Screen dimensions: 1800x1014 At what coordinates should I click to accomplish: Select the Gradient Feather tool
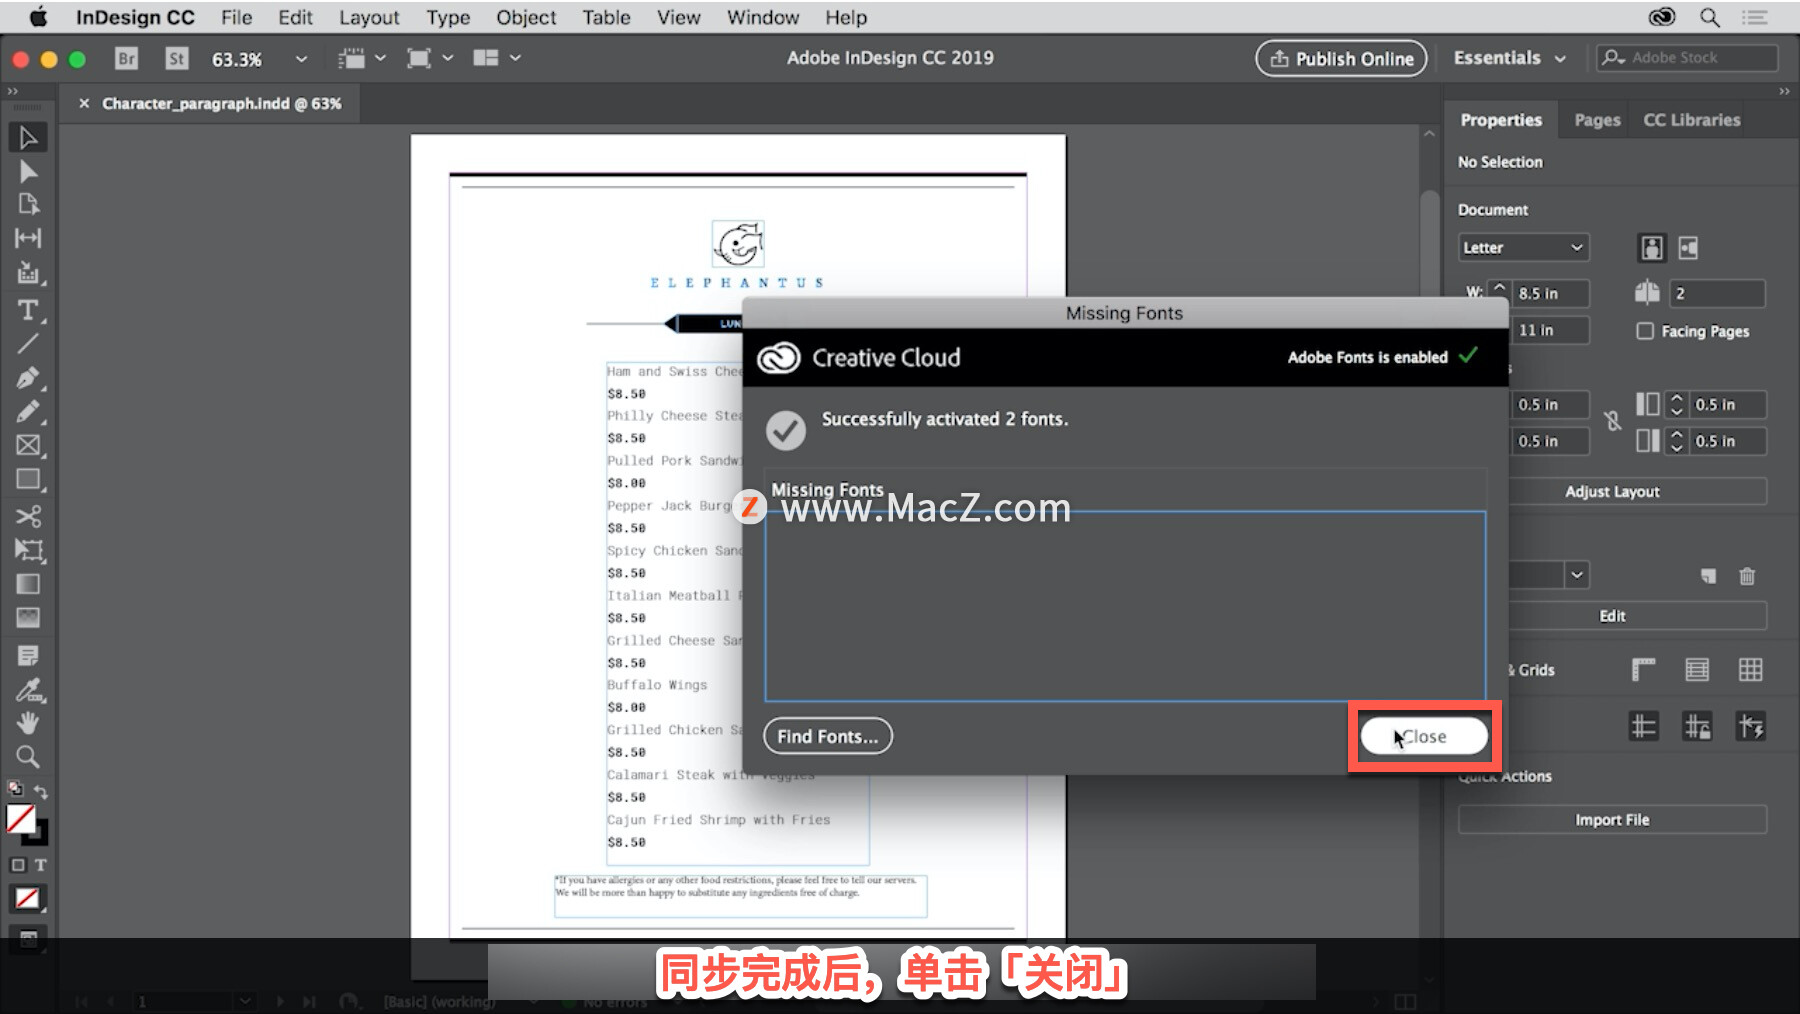(x=28, y=618)
